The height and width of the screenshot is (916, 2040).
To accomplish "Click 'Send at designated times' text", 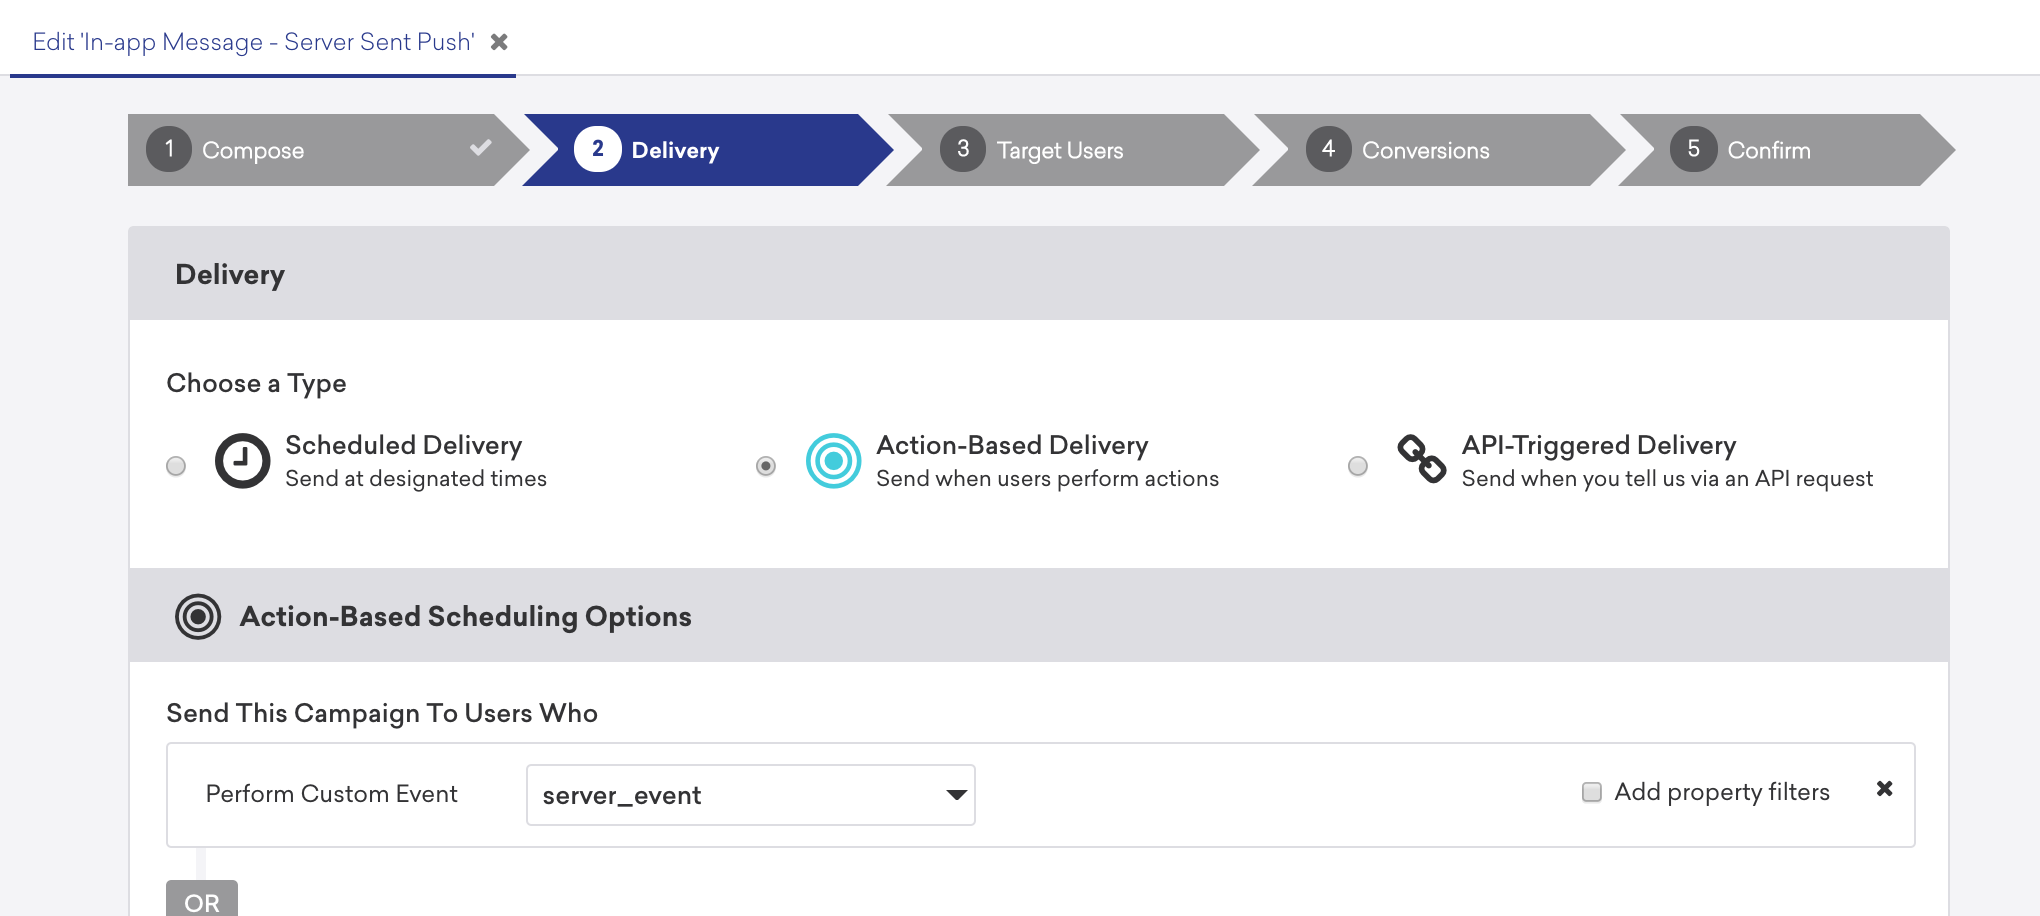I will (416, 479).
